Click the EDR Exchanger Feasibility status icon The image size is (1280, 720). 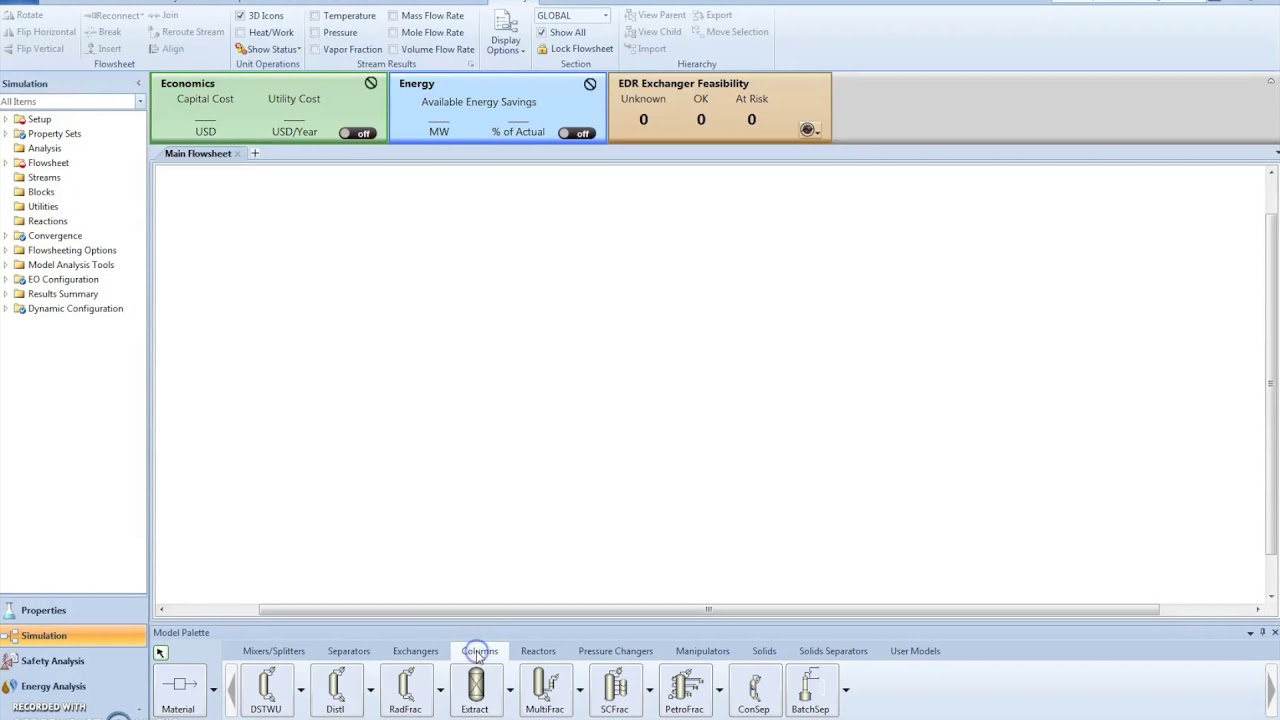pos(808,129)
